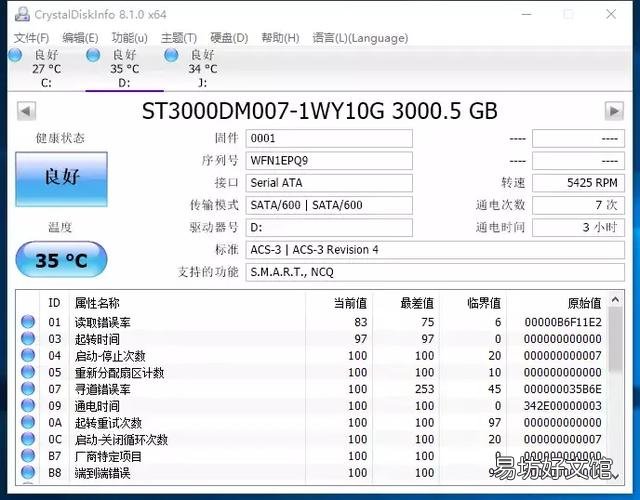
Task: Click the power on count field 7 次
Action: (578, 205)
